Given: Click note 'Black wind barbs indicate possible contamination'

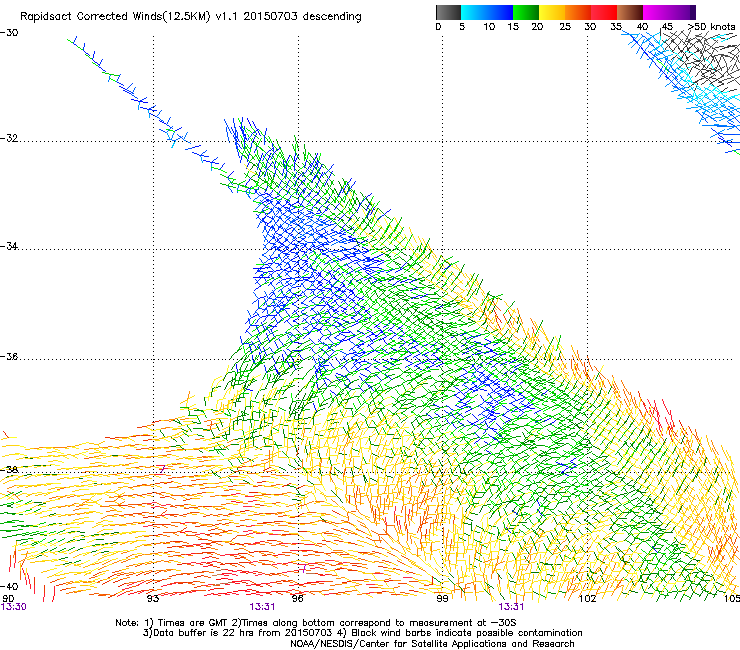Looking at the screenshot, I should tap(467, 633).
